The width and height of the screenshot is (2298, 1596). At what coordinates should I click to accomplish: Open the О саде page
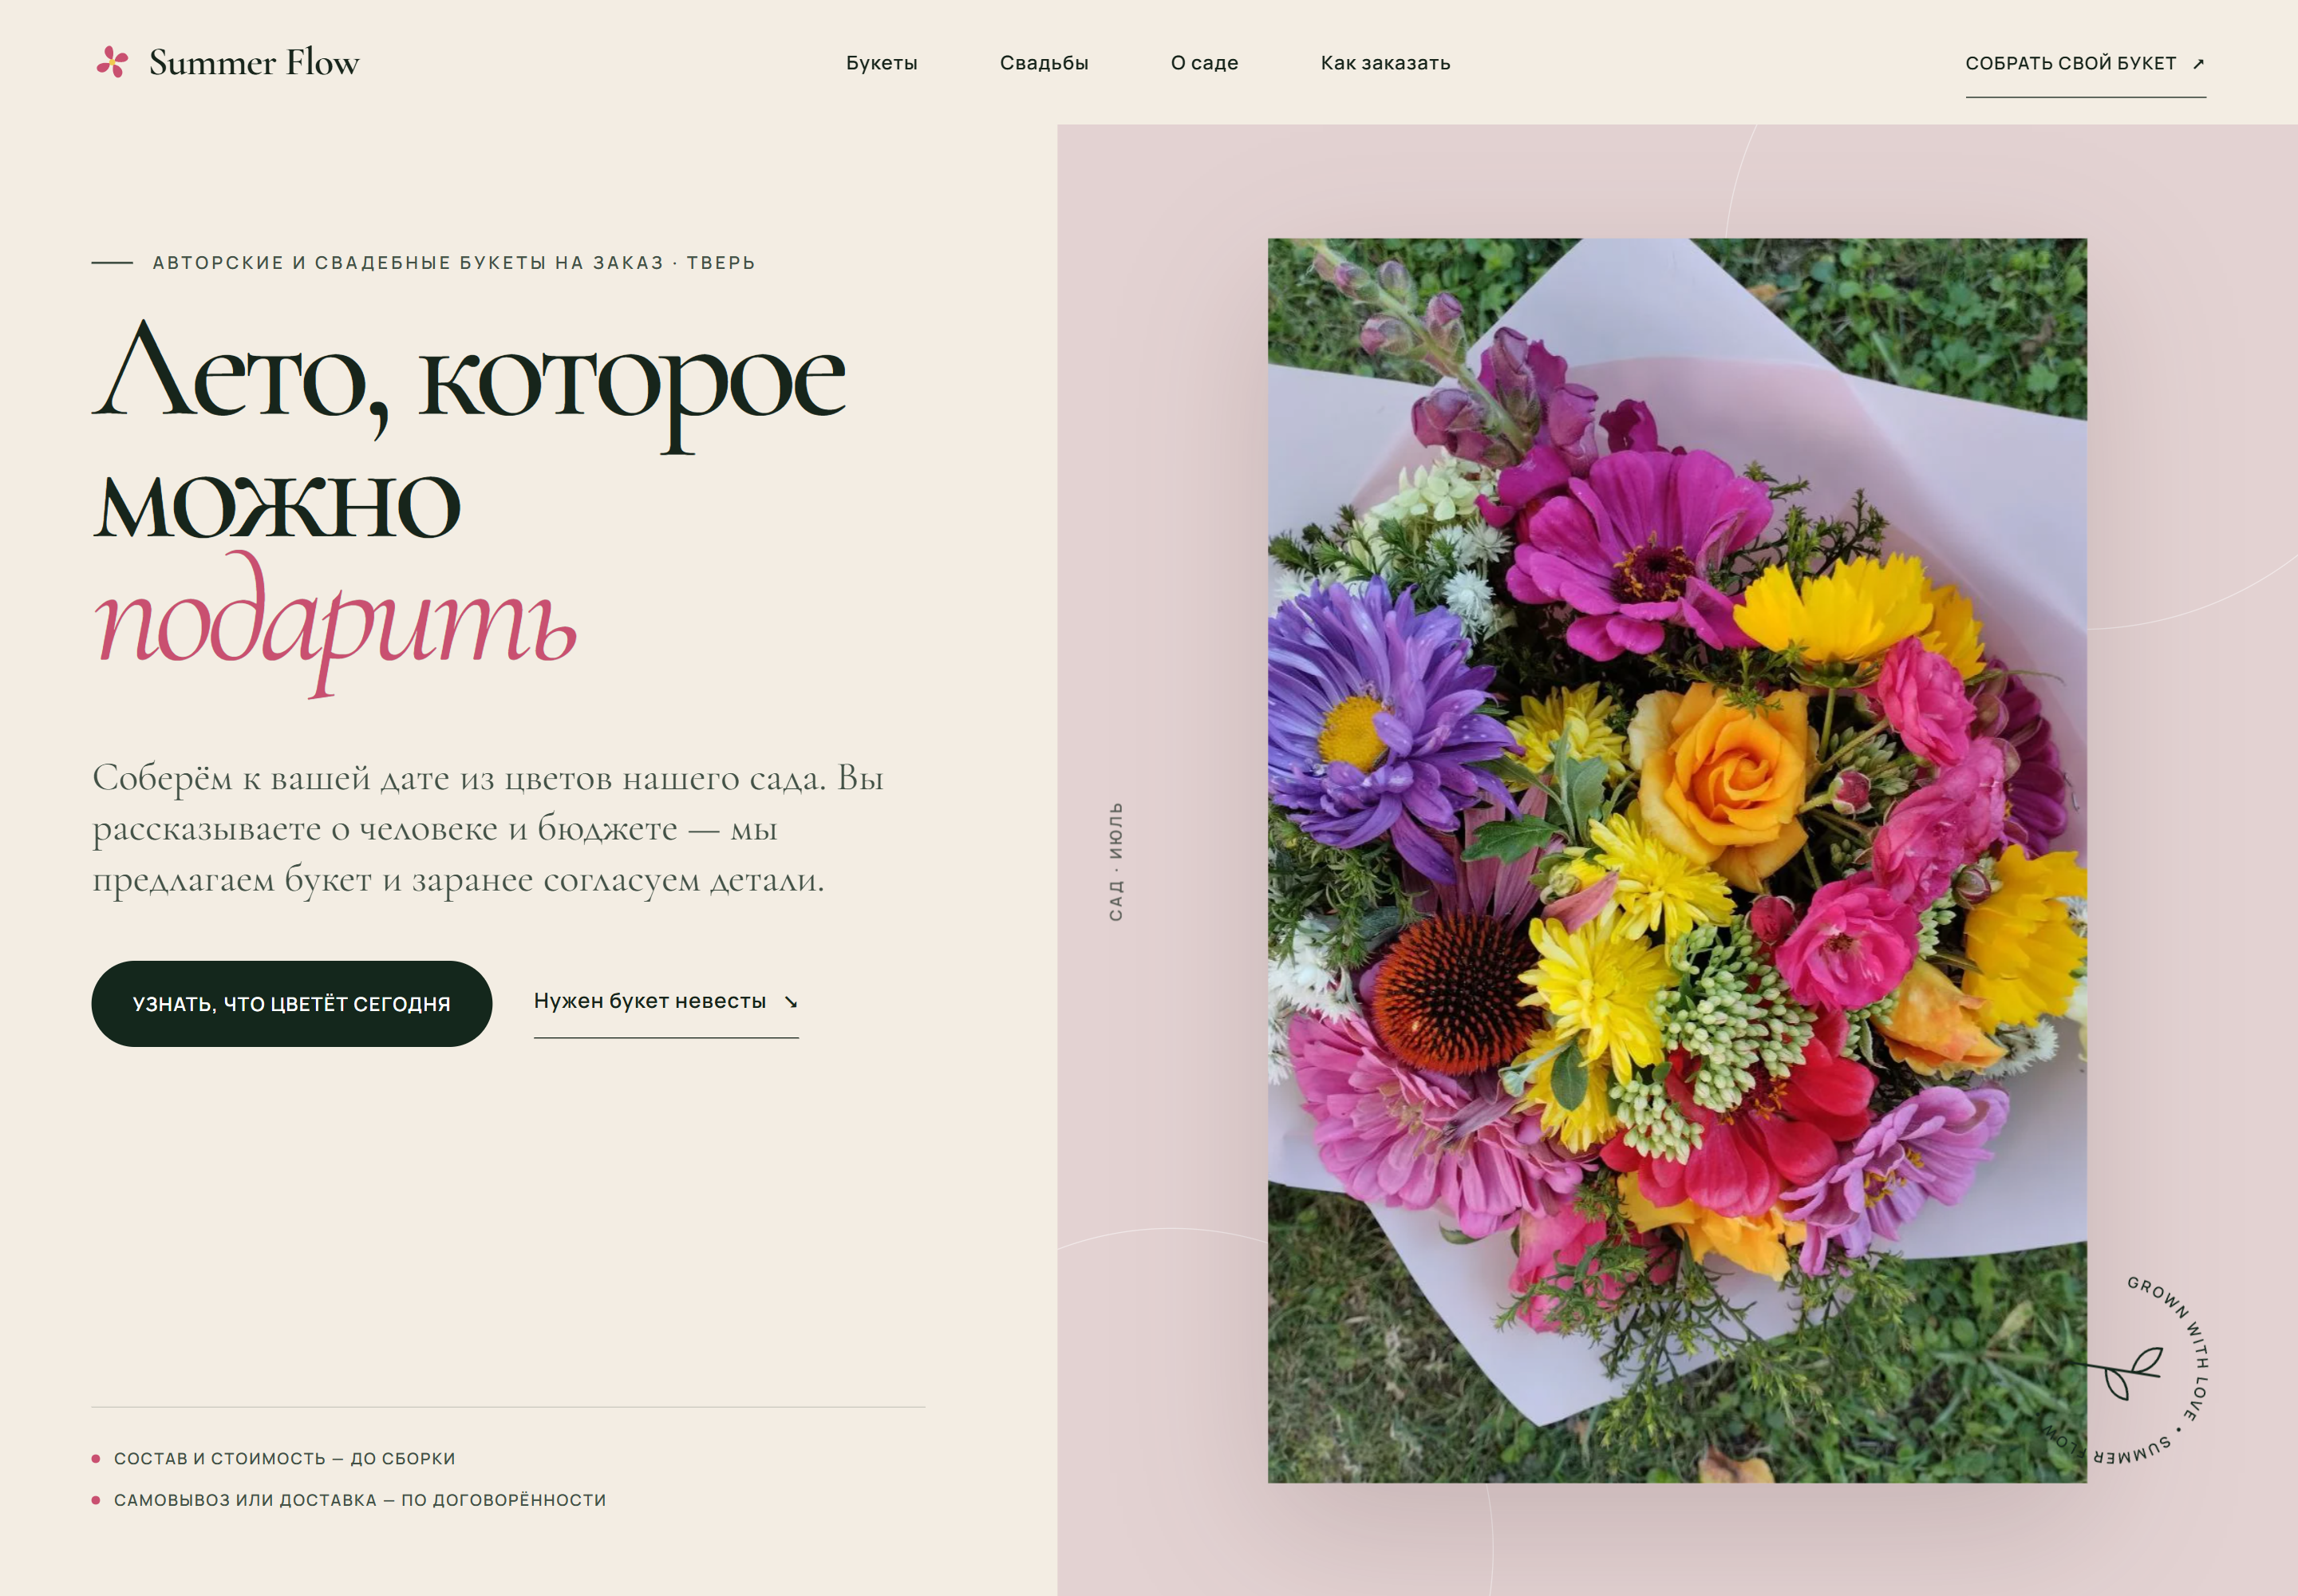click(1204, 63)
